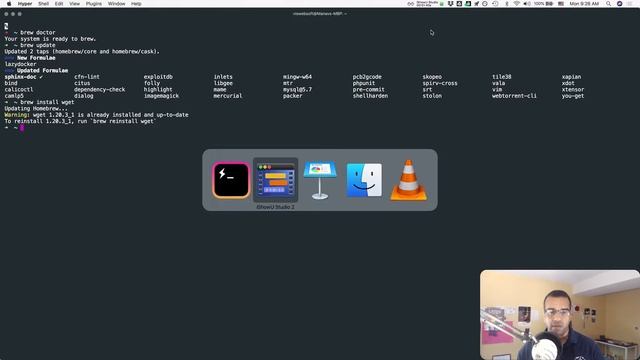The image size is (640, 360).
Task: Click the 'mercurial' formula entry
Action: 228,96
